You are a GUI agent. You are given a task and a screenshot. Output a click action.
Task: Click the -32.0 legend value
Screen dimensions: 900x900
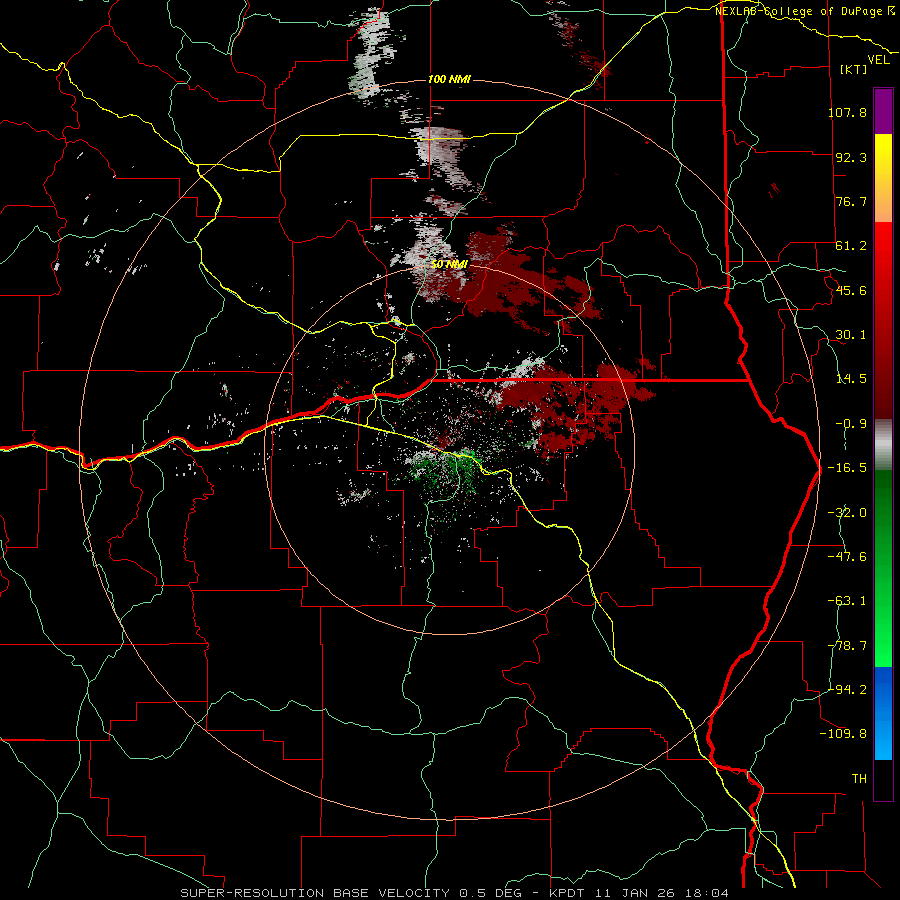[x=847, y=513]
